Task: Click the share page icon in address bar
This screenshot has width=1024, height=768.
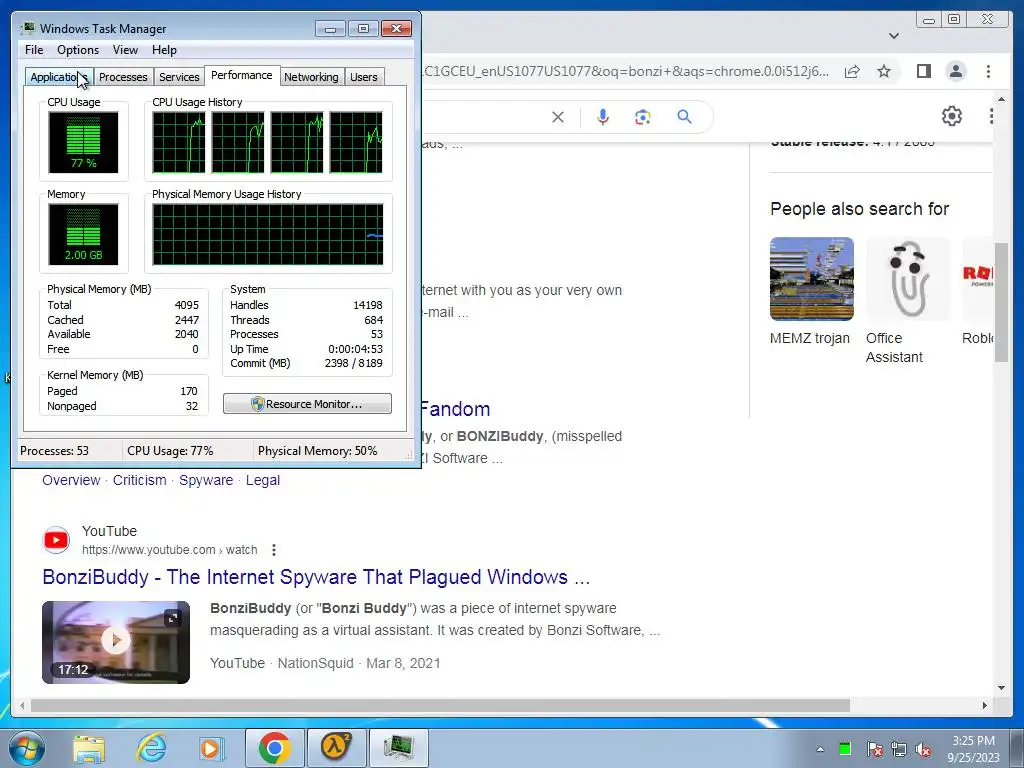Action: coord(852,71)
